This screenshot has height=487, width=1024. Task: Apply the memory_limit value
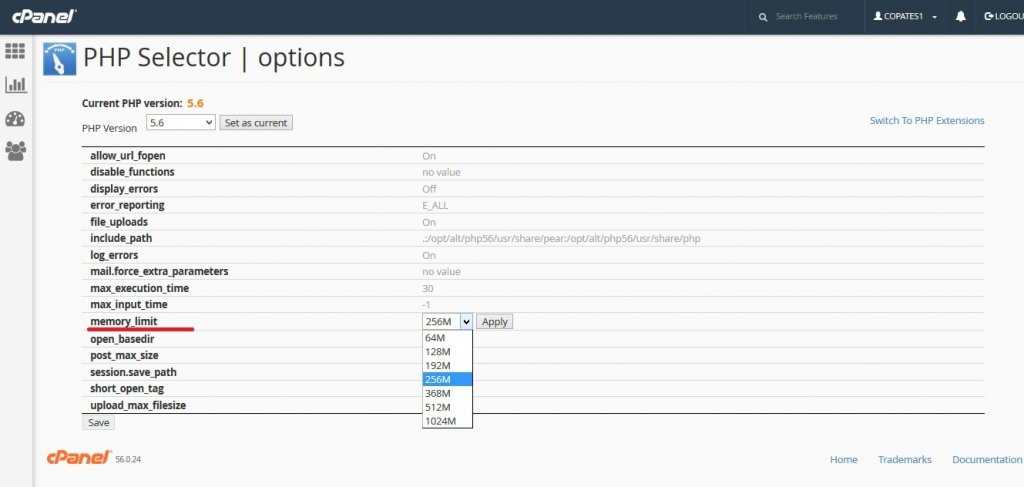tap(494, 322)
